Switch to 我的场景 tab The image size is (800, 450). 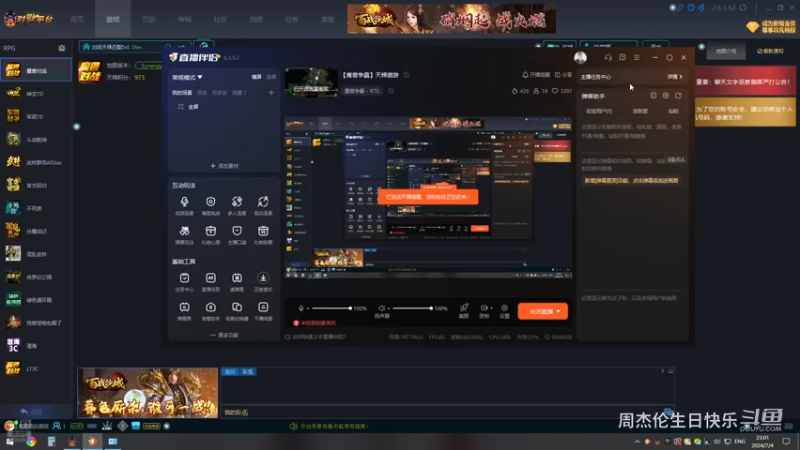click(x=182, y=93)
